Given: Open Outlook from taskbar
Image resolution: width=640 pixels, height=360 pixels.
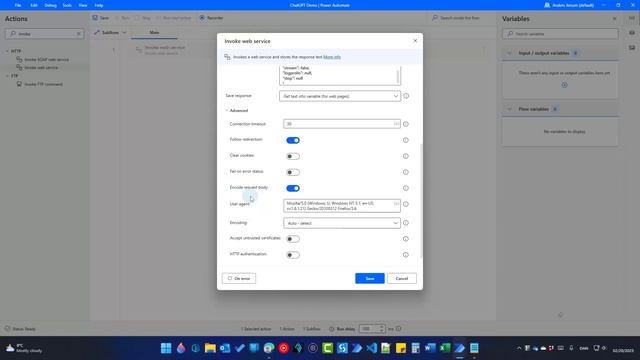Looking at the screenshot, I should tap(225, 348).
